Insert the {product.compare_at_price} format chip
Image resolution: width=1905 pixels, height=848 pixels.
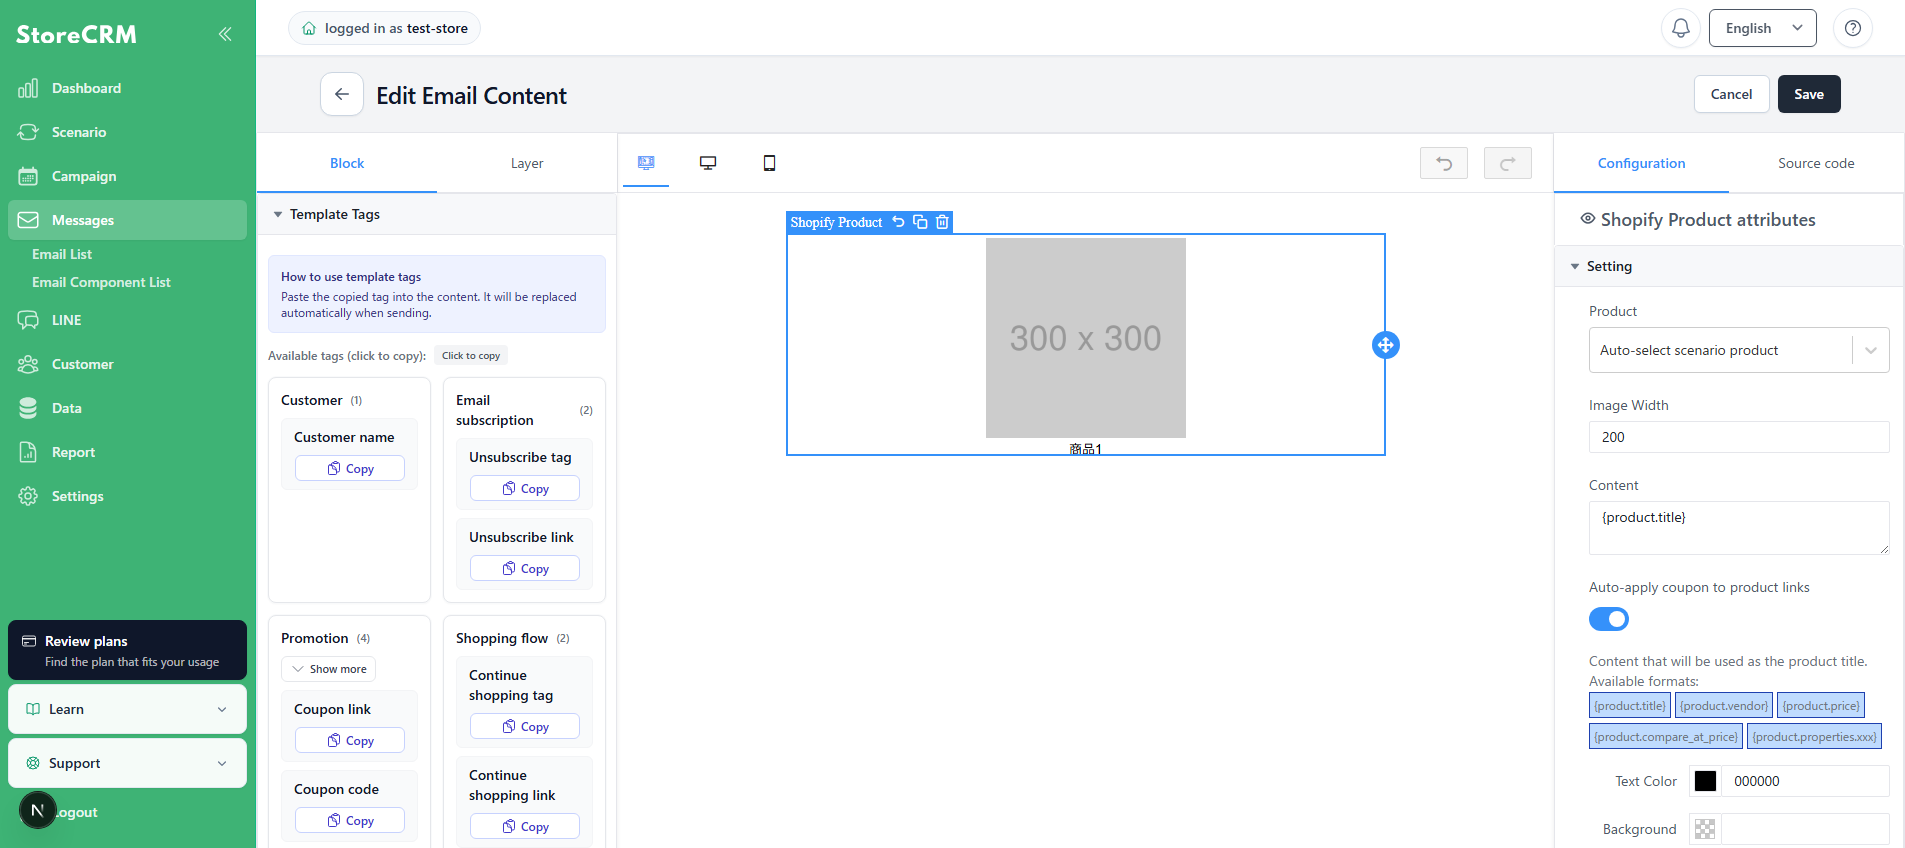tap(1666, 736)
